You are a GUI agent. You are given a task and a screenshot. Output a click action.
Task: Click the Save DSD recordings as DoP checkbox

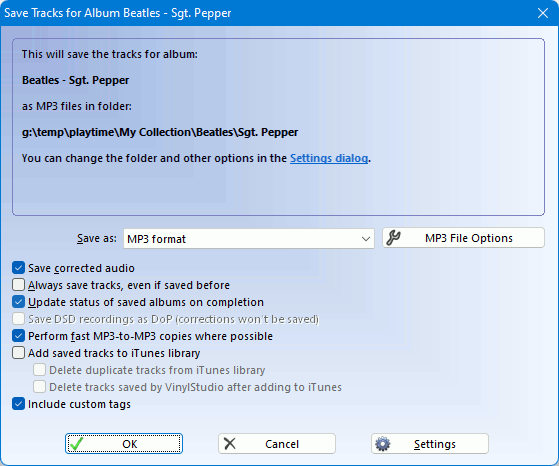(x=19, y=319)
